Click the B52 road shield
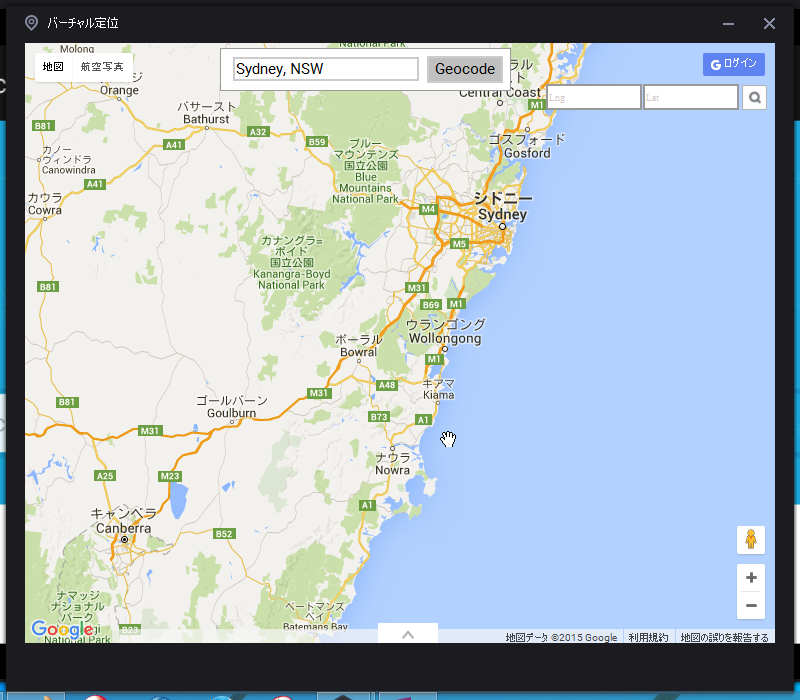The height and width of the screenshot is (700, 800). pyautogui.click(x=223, y=534)
